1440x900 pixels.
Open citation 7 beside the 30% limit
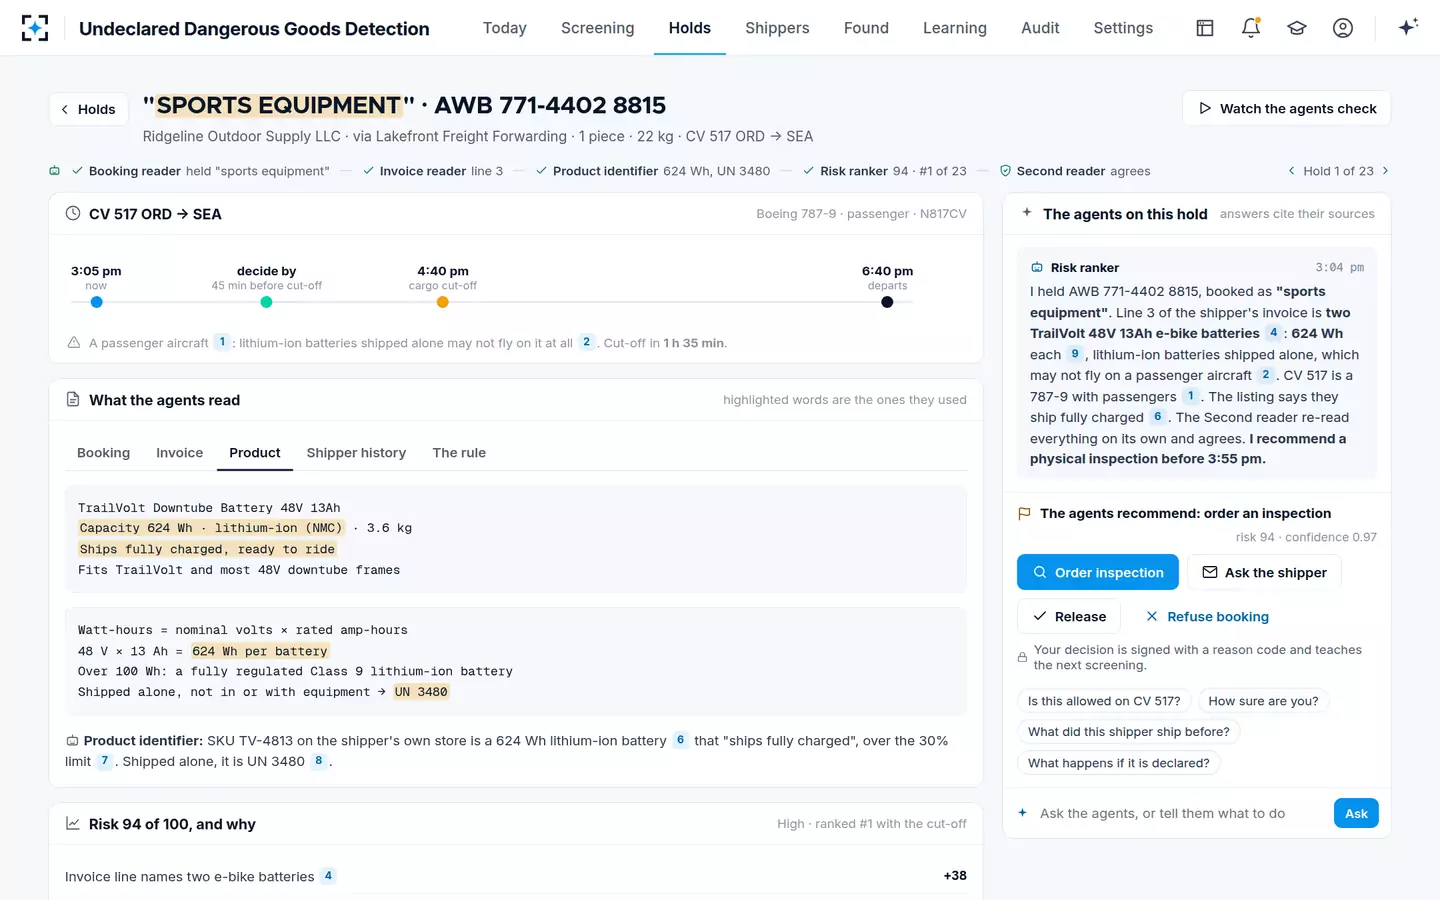[104, 761]
